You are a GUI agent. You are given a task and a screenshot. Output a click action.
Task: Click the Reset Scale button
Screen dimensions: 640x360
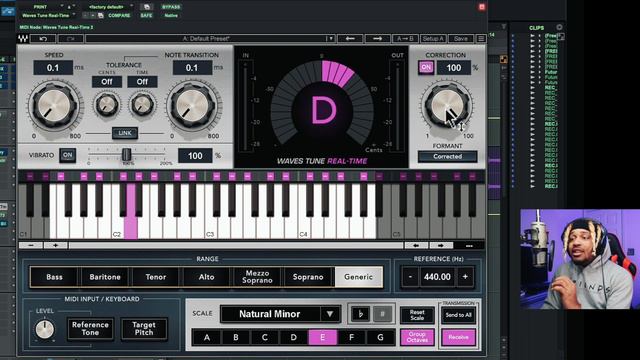pos(417,315)
